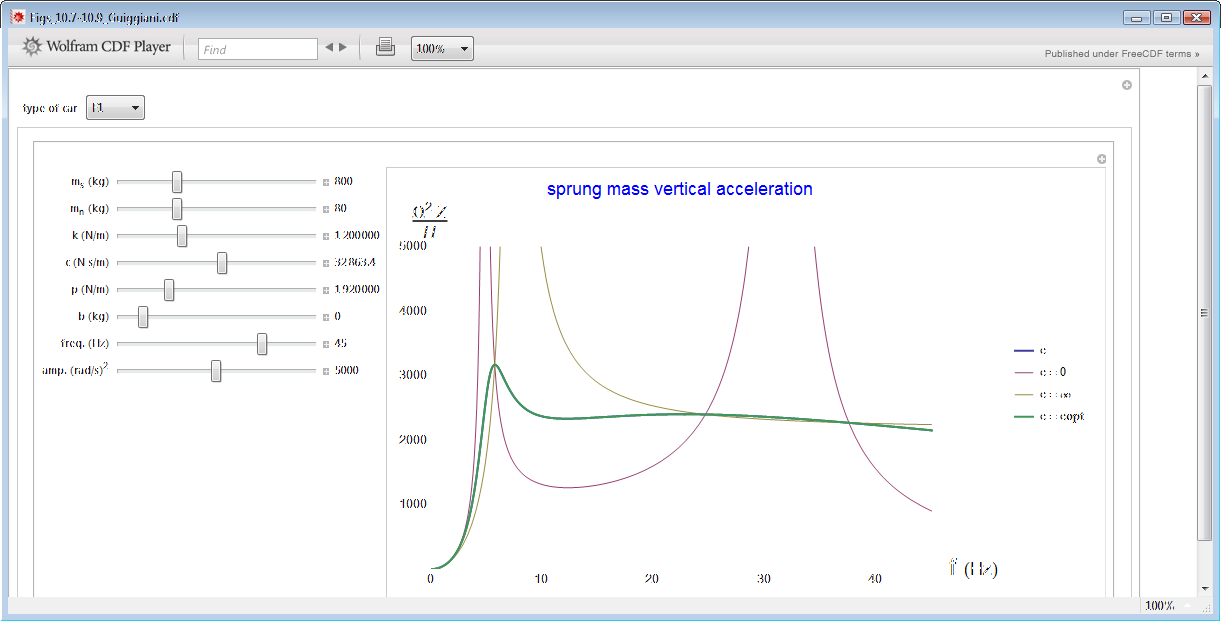Image resolution: width=1221 pixels, height=622 pixels.
Task: Expand controls for c (N s/m) slider
Action: coord(326,263)
